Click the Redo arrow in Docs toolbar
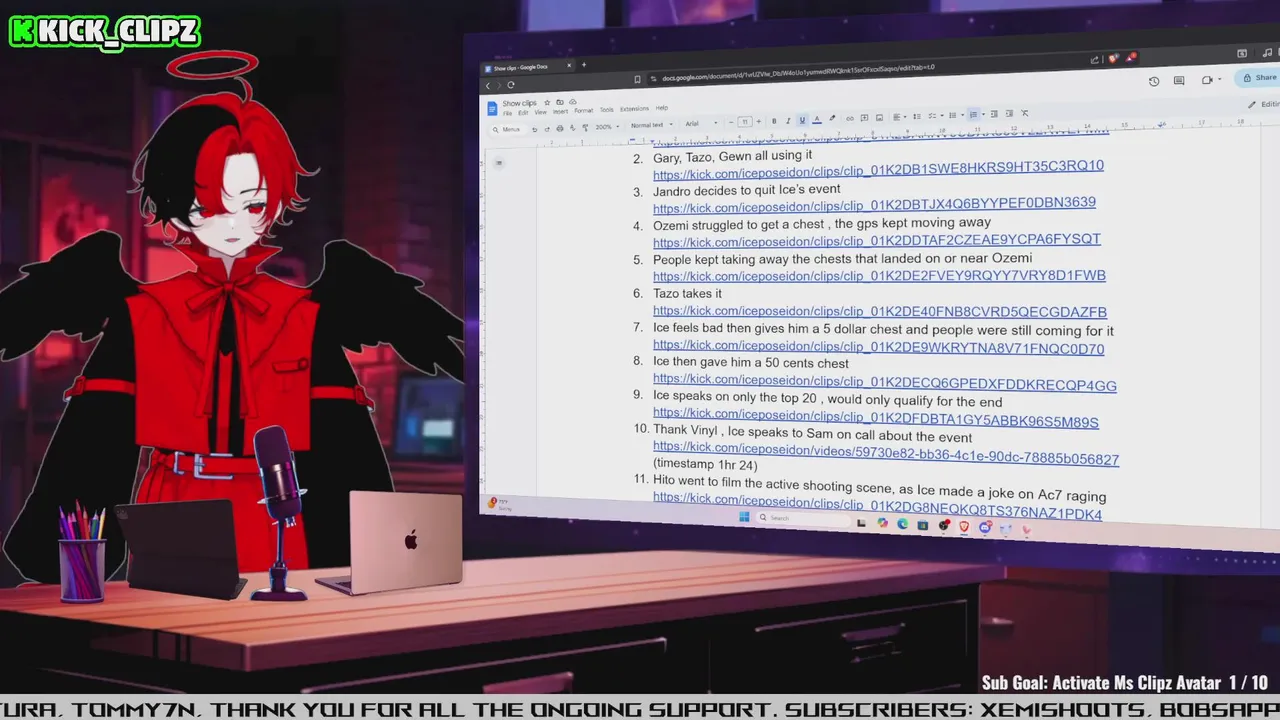 [x=547, y=129]
